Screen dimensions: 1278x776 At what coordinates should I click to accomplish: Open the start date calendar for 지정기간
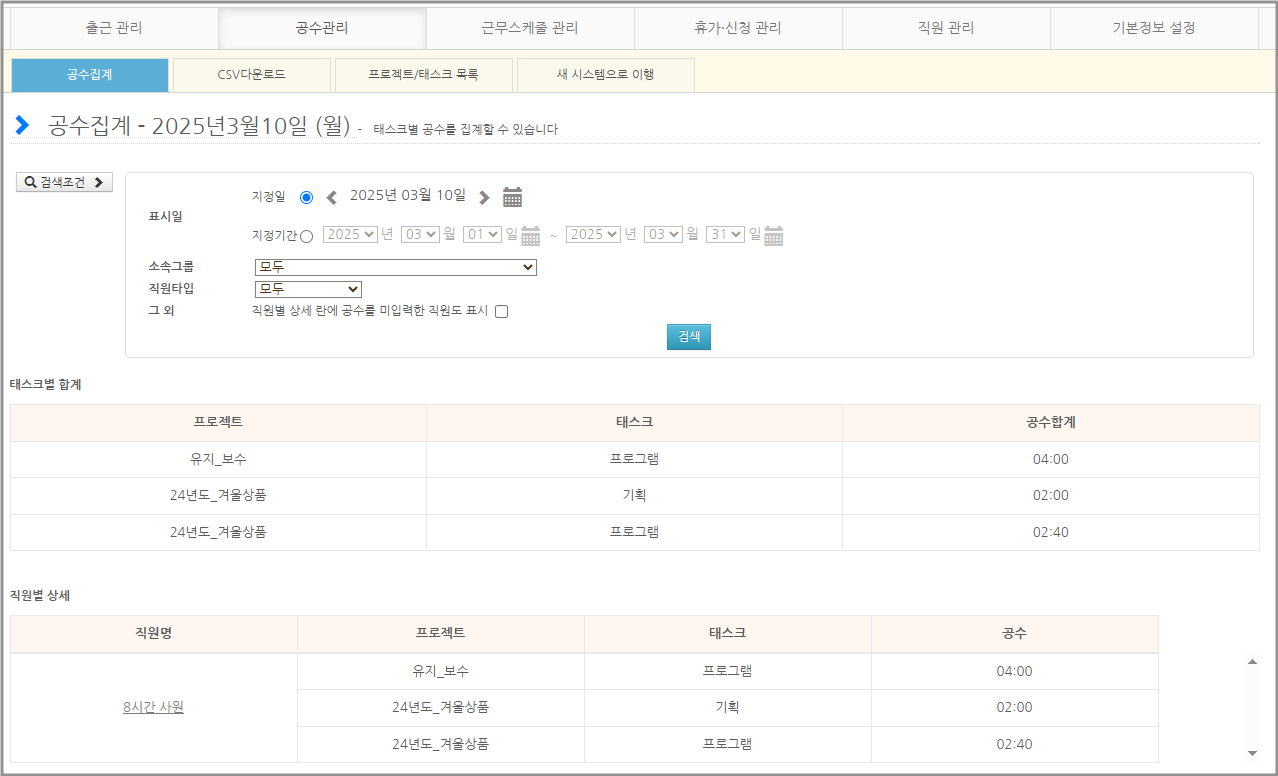[x=530, y=236]
